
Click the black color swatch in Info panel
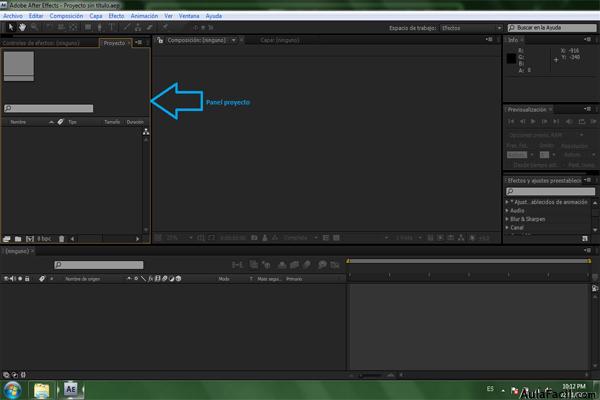click(x=511, y=58)
